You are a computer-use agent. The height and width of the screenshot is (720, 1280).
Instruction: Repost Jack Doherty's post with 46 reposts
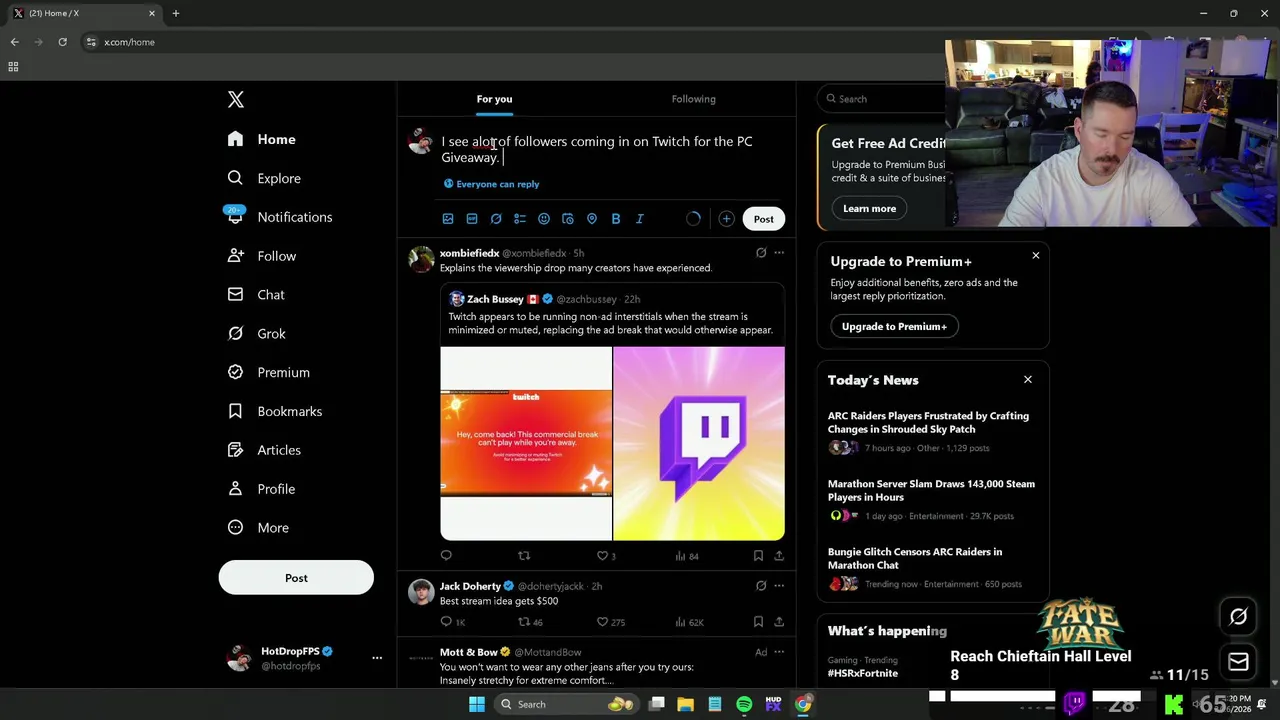[530, 622]
